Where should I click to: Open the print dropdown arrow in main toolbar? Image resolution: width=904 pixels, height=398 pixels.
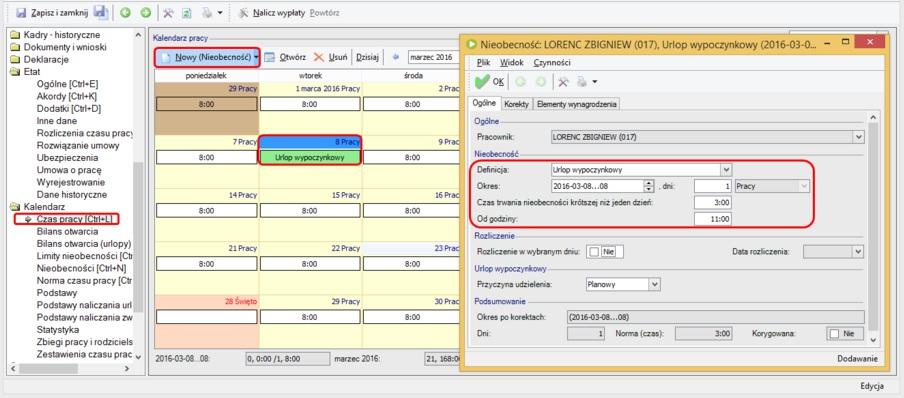[x=220, y=13]
